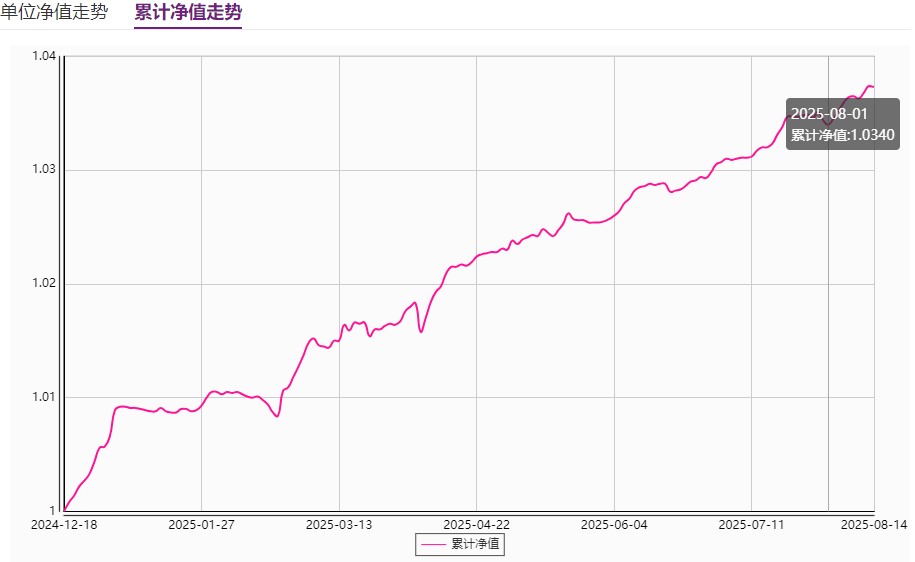Click the 2025-01-27 x-axis date label
Image resolution: width=915 pixels, height=562 pixels.
click(x=201, y=524)
